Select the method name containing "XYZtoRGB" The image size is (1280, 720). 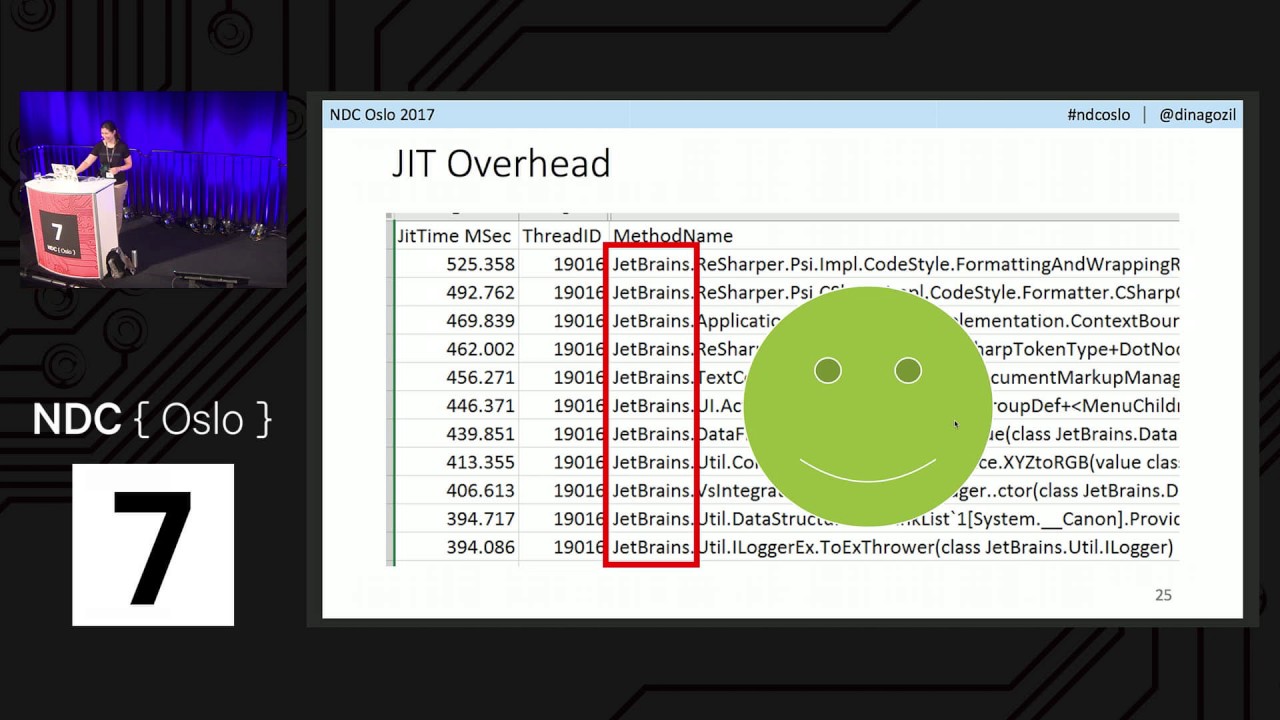[896, 463]
